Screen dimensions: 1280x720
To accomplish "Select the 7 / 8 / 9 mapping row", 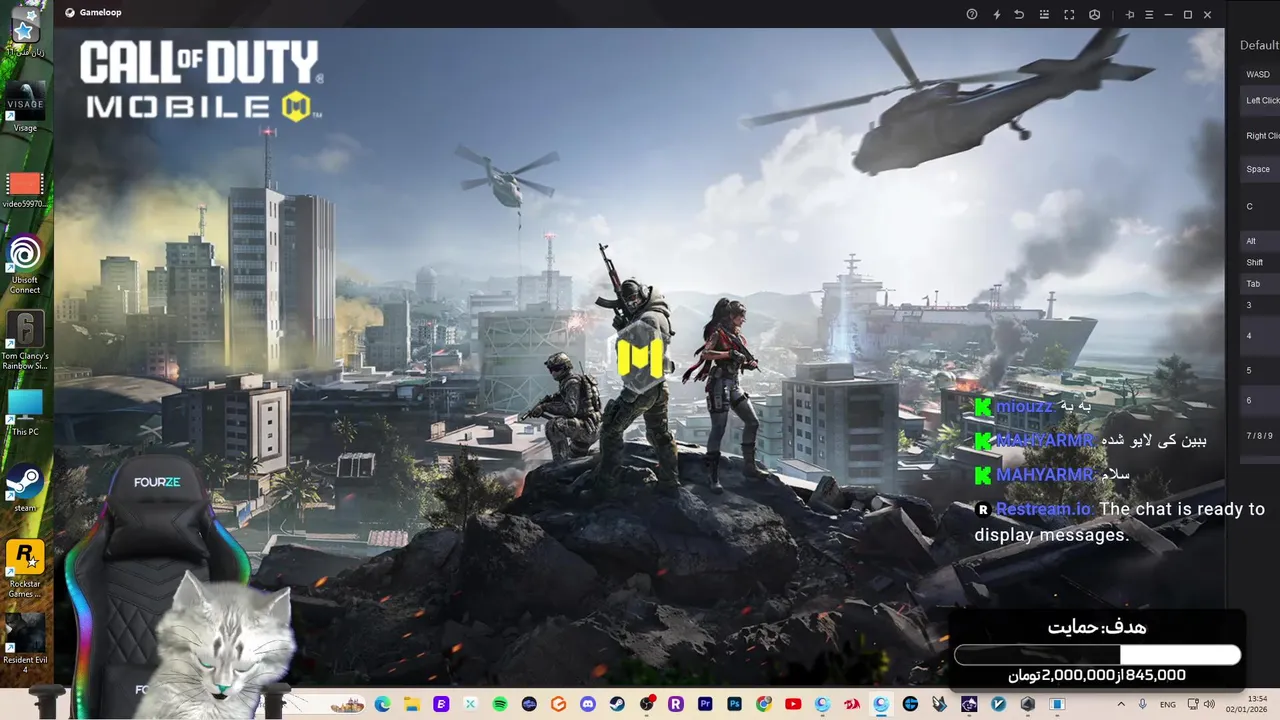I will [1259, 436].
